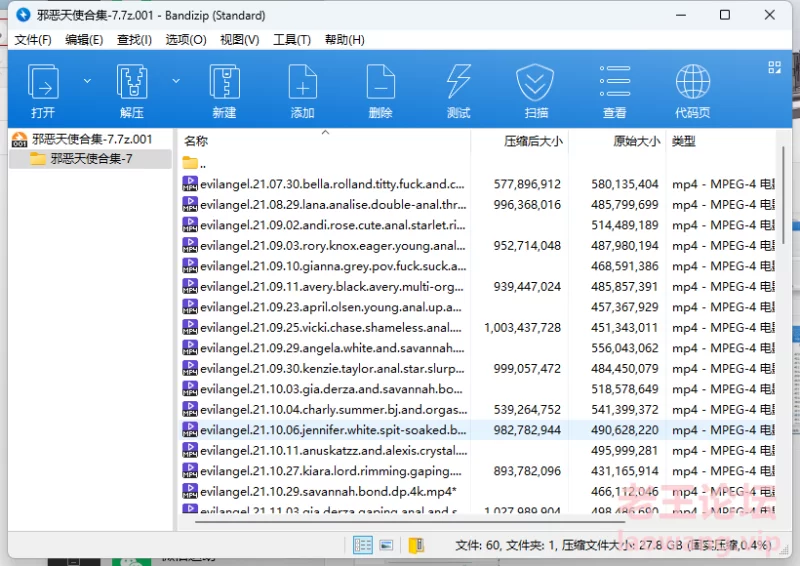Click the archive info icon in status bar
Viewport: 800px width, 566px height.
(x=416, y=545)
